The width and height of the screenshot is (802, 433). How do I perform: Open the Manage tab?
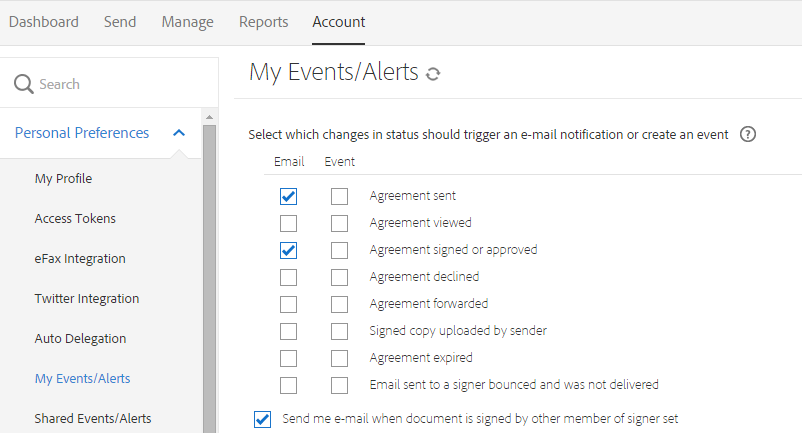pos(187,22)
